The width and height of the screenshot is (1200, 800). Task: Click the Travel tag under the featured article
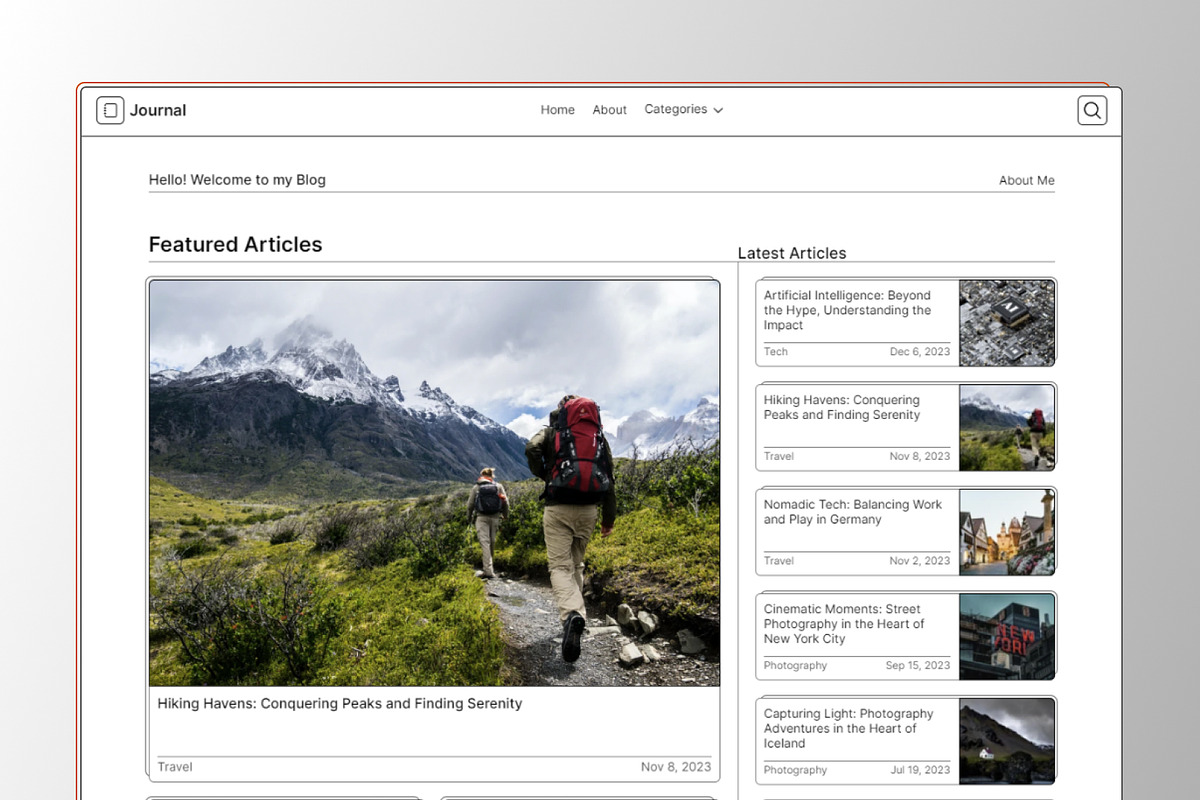coord(175,767)
